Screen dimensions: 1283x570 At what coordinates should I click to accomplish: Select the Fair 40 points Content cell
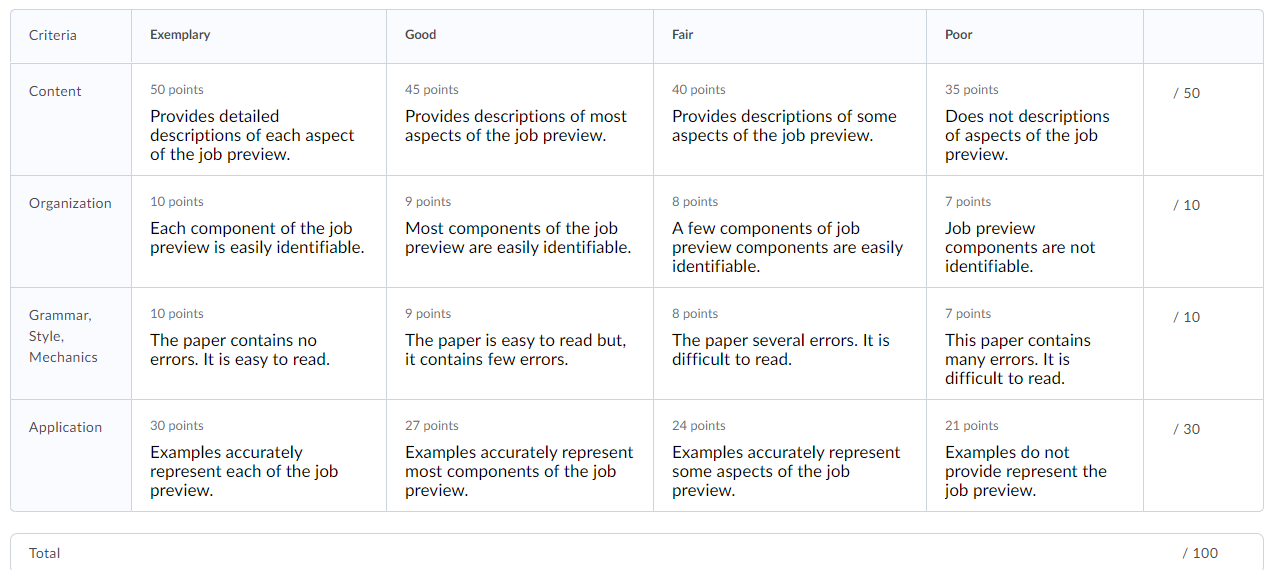[790, 120]
